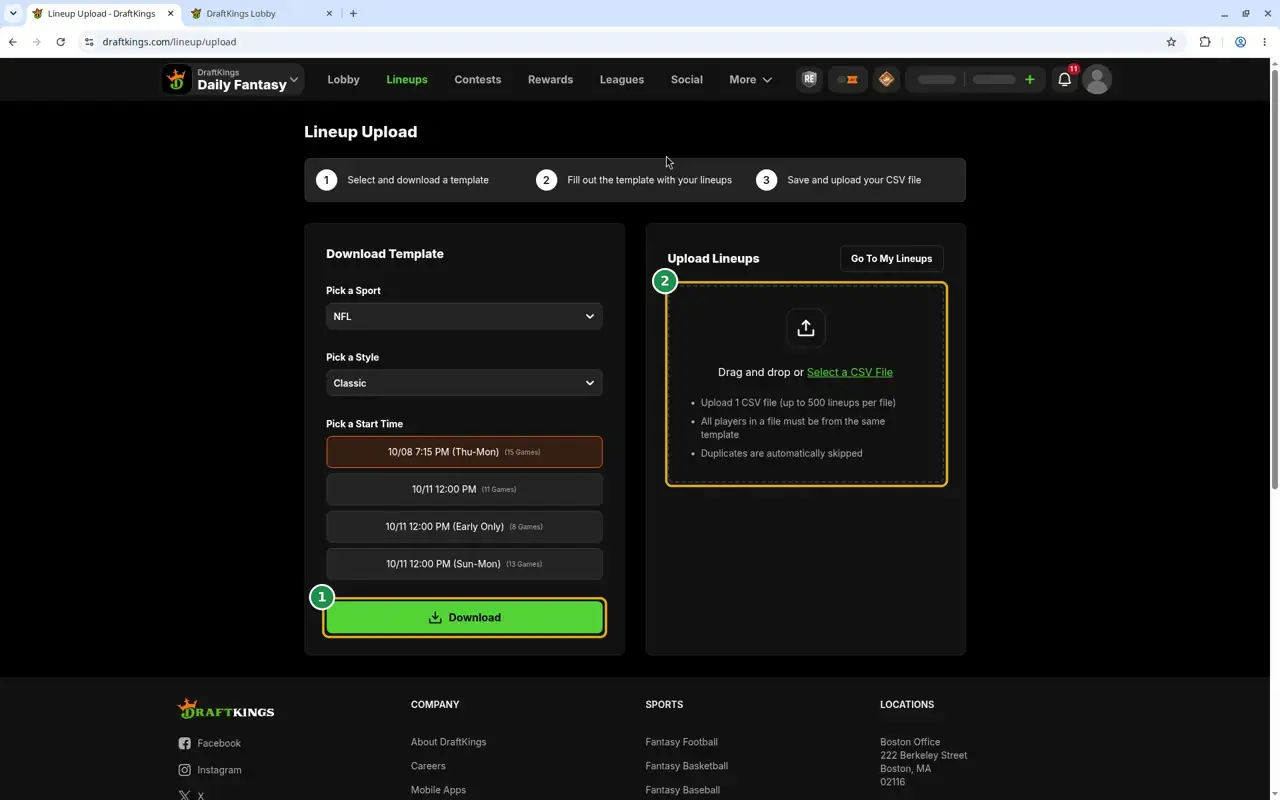Open the notifications bell

click(1065, 80)
